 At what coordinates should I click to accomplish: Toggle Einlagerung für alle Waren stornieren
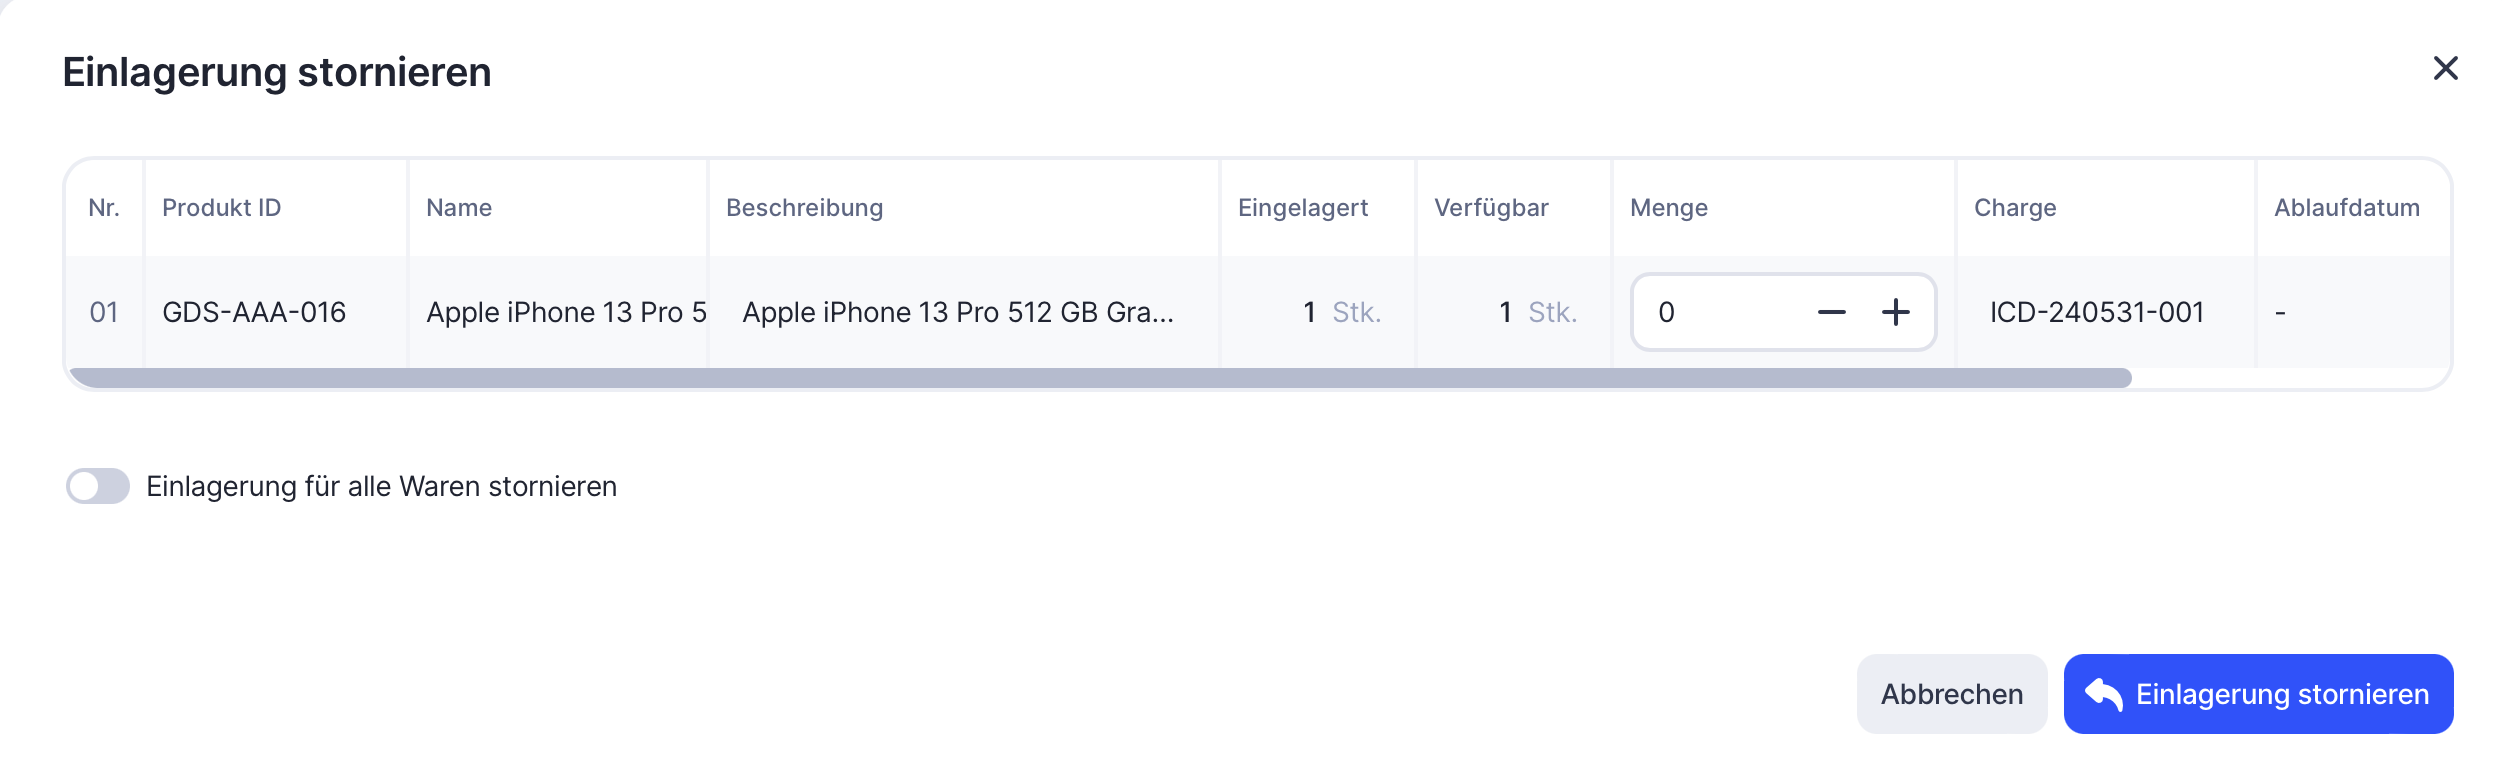coord(98,486)
